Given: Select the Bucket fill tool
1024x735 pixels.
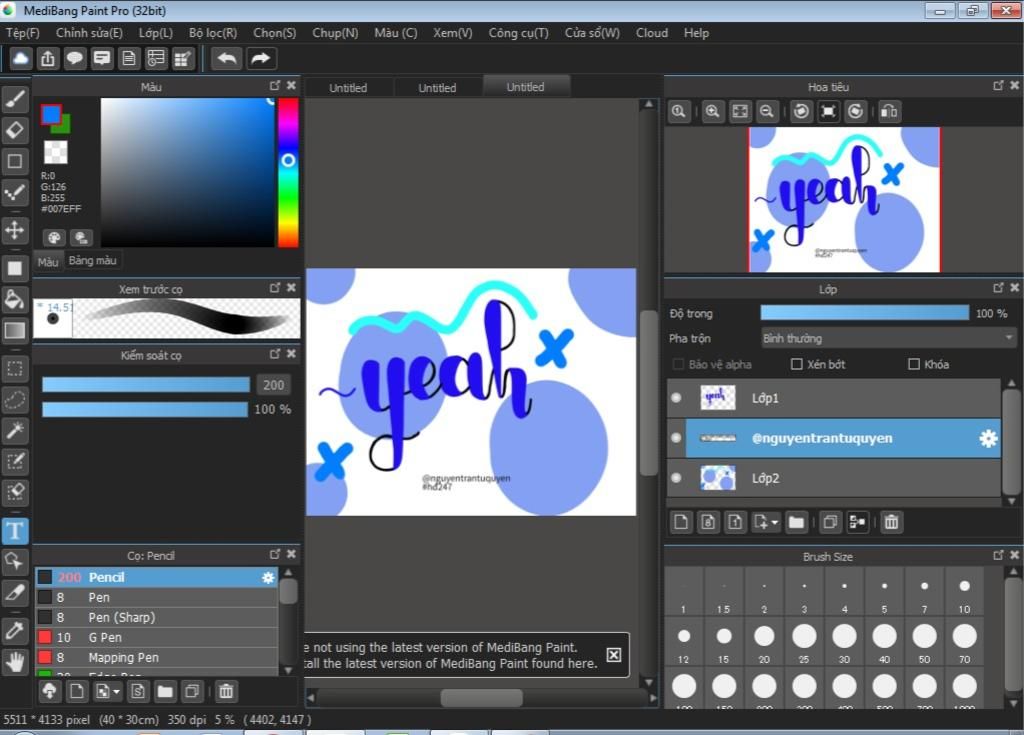Looking at the screenshot, I should (15, 300).
